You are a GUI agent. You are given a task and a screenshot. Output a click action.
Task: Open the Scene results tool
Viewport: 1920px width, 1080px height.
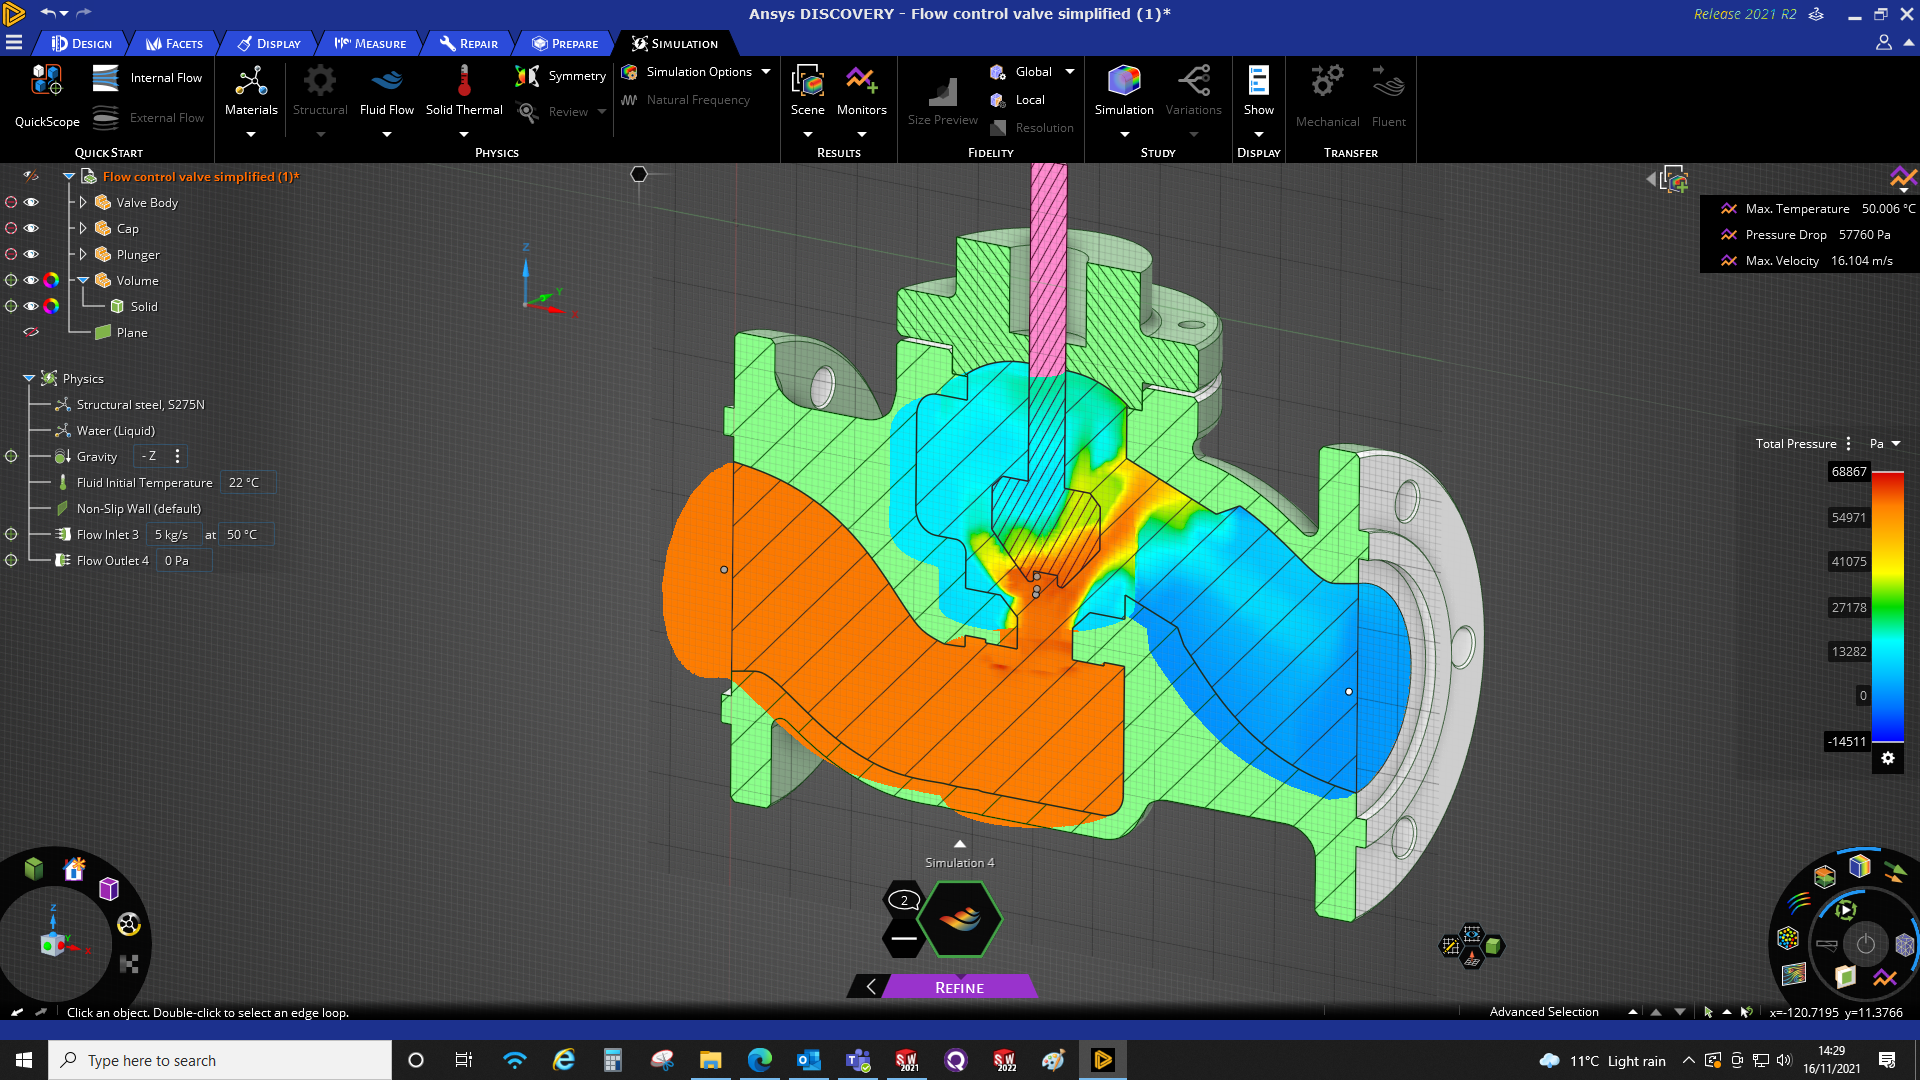click(x=807, y=92)
